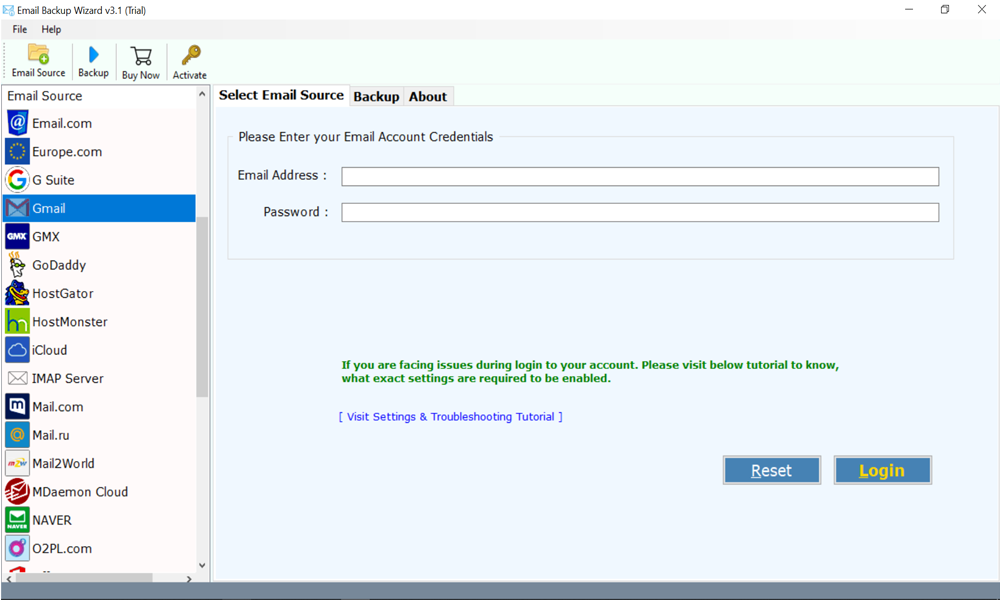
Task: Click the horizontal scroll right arrow
Action: (x=189, y=579)
